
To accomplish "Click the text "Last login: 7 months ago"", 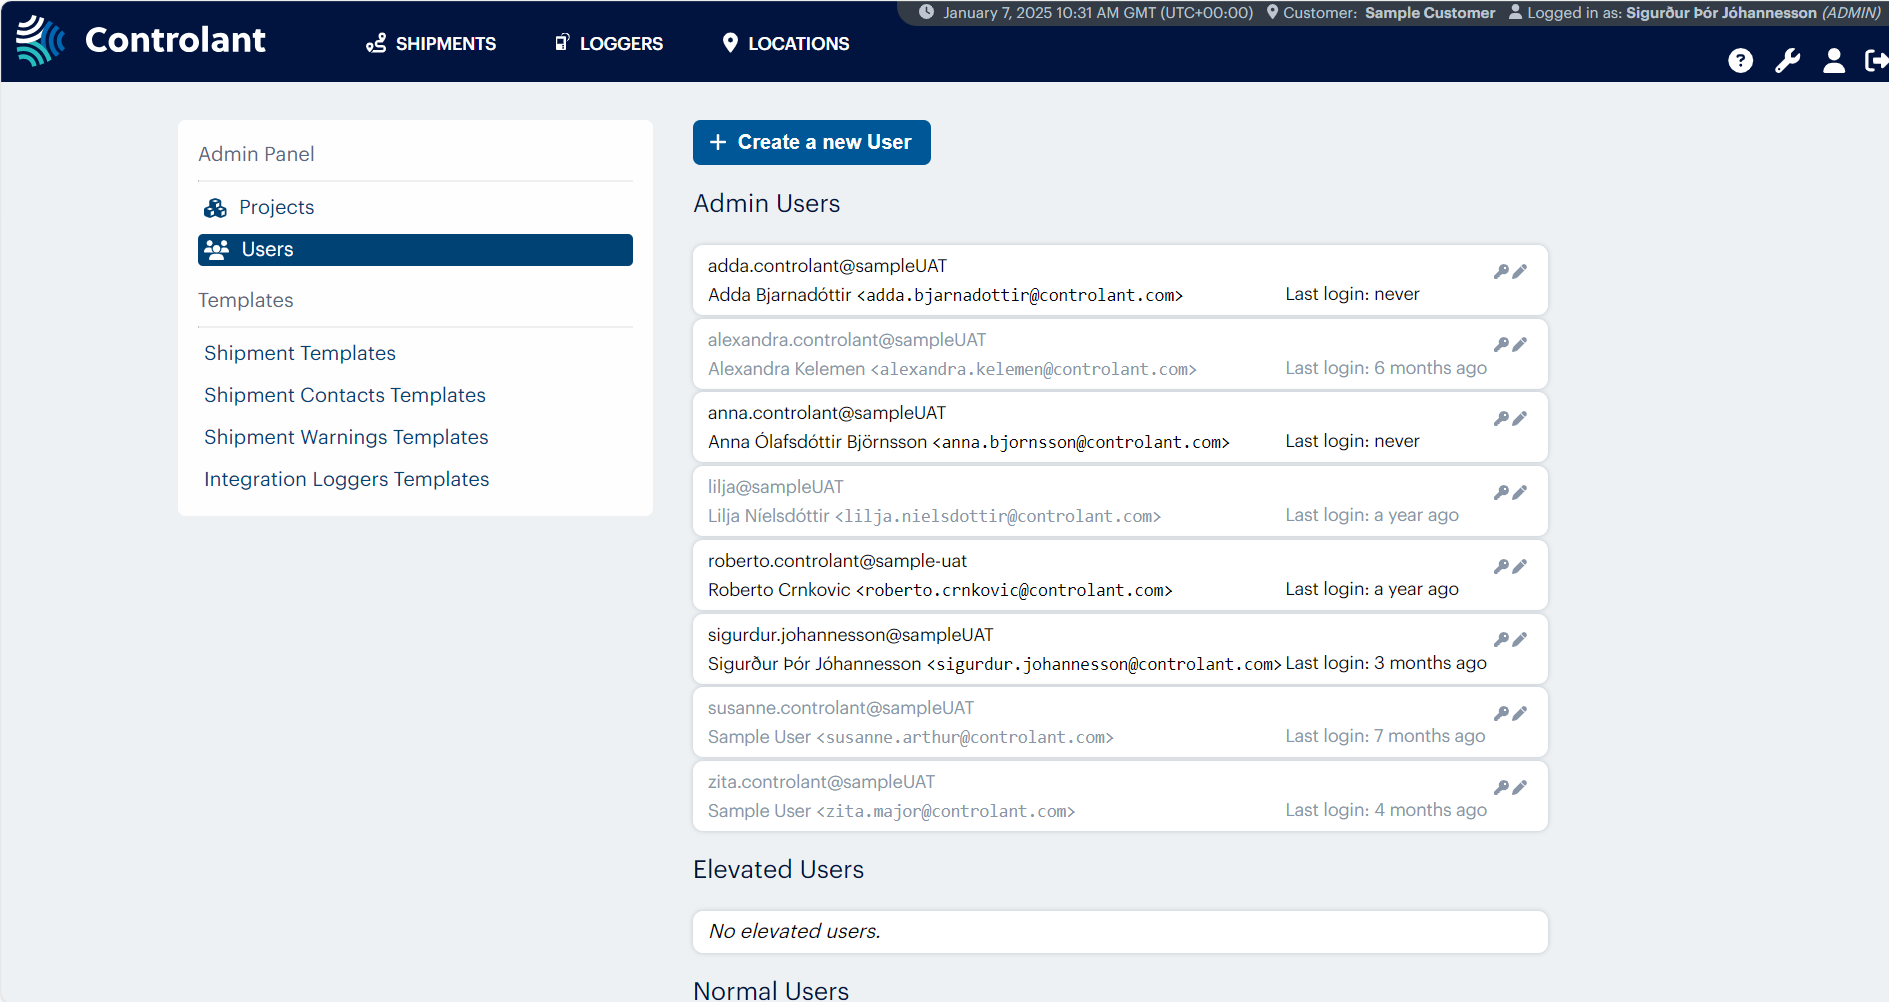I will pos(1385,736).
